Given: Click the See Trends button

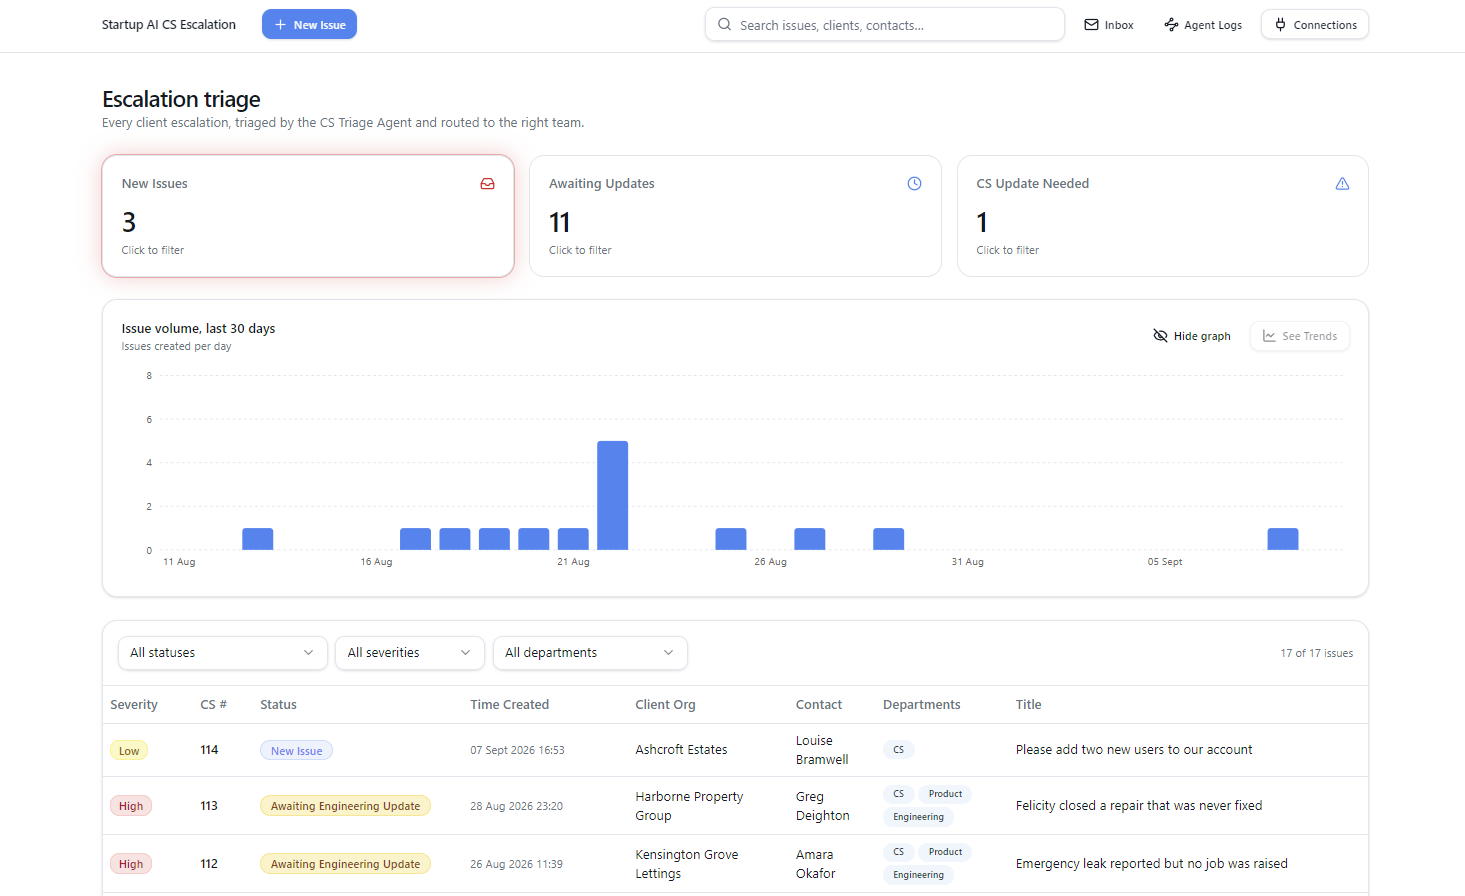Looking at the screenshot, I should 1299,336.
